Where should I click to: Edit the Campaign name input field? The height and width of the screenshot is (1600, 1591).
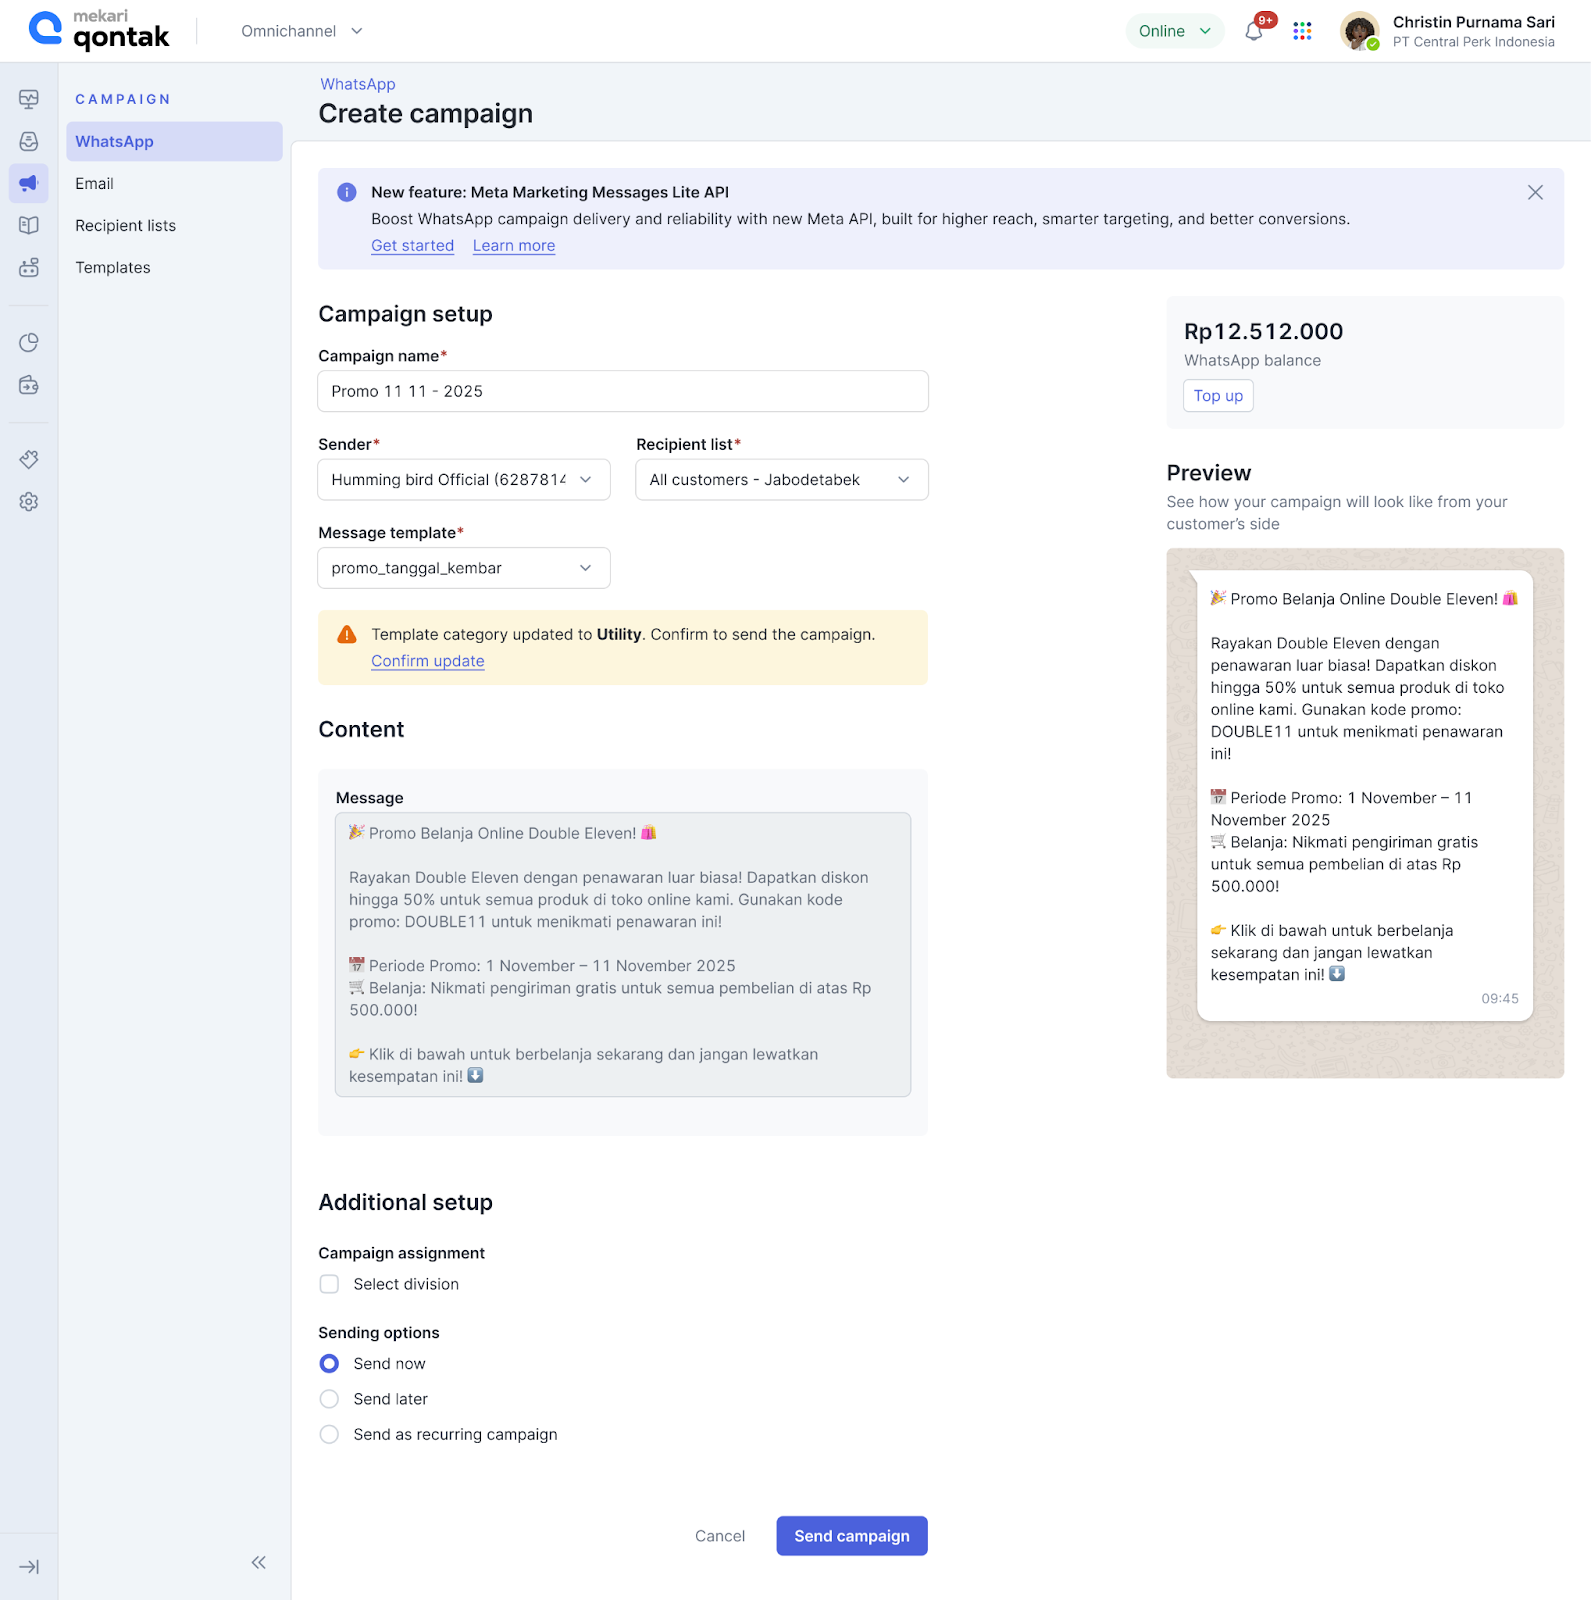(x=622, y=391)
